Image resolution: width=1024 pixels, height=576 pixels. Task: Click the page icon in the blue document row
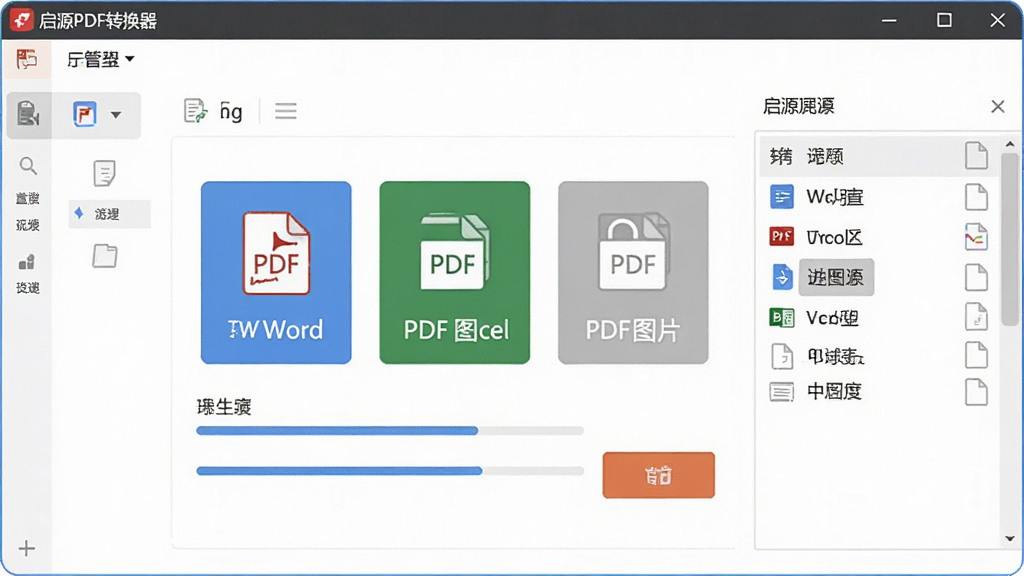coord(976,197)
